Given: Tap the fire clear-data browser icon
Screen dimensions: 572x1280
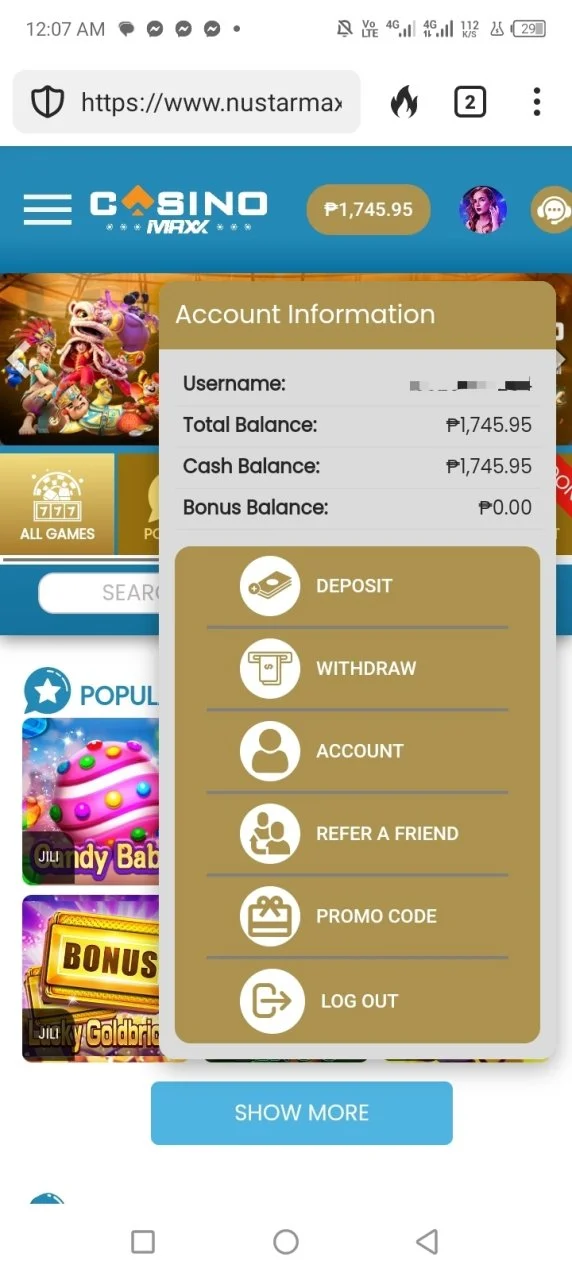Looking at the screenshot, I should point(404,102).
